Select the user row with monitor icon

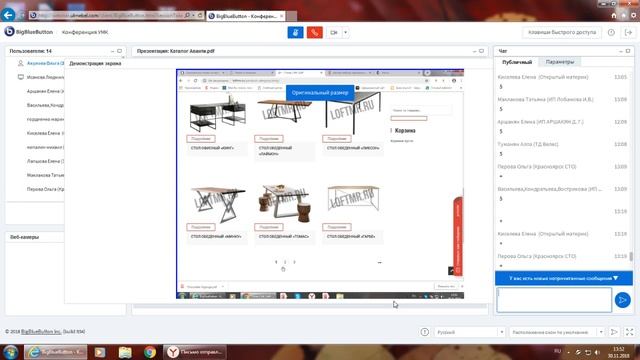pyautogui.click(x=41, y=77)
